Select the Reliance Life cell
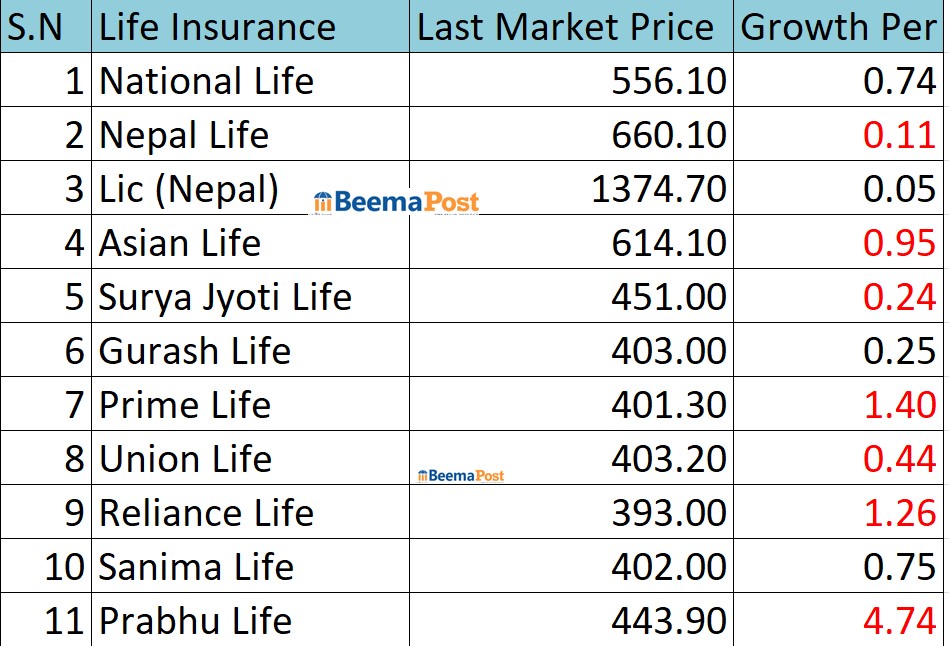This screenshot has height=646, width=949. click(206, 513)
